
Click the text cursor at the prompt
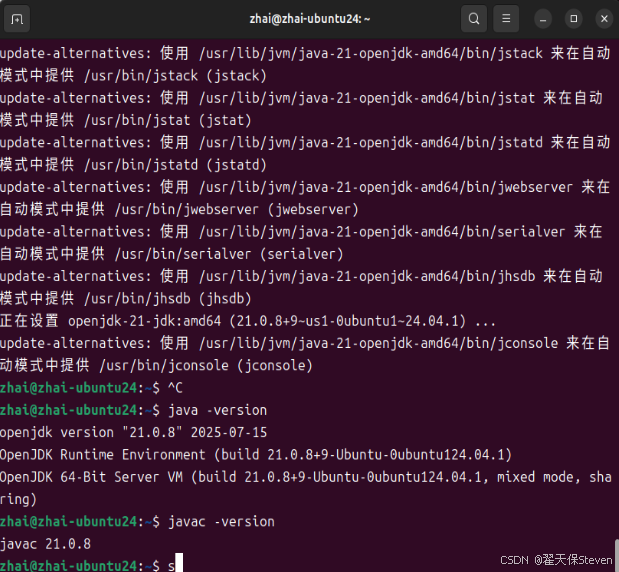pyautogui.click(x=179, y=563)
